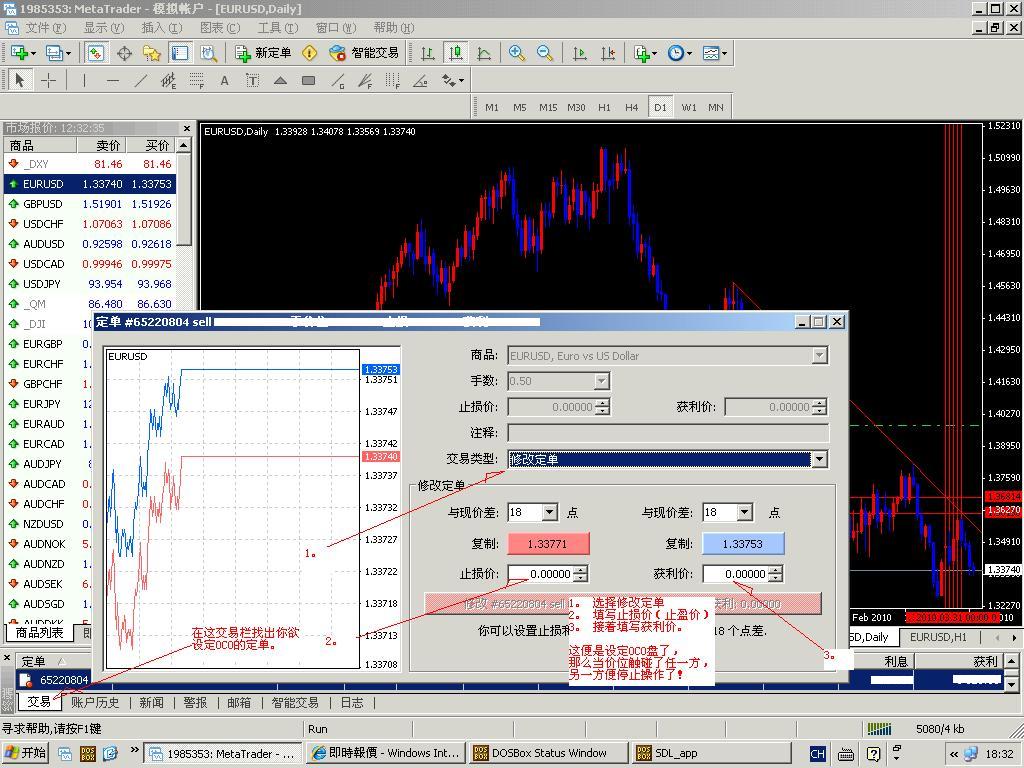Open the templates icon's dropdown arrow

724,54
